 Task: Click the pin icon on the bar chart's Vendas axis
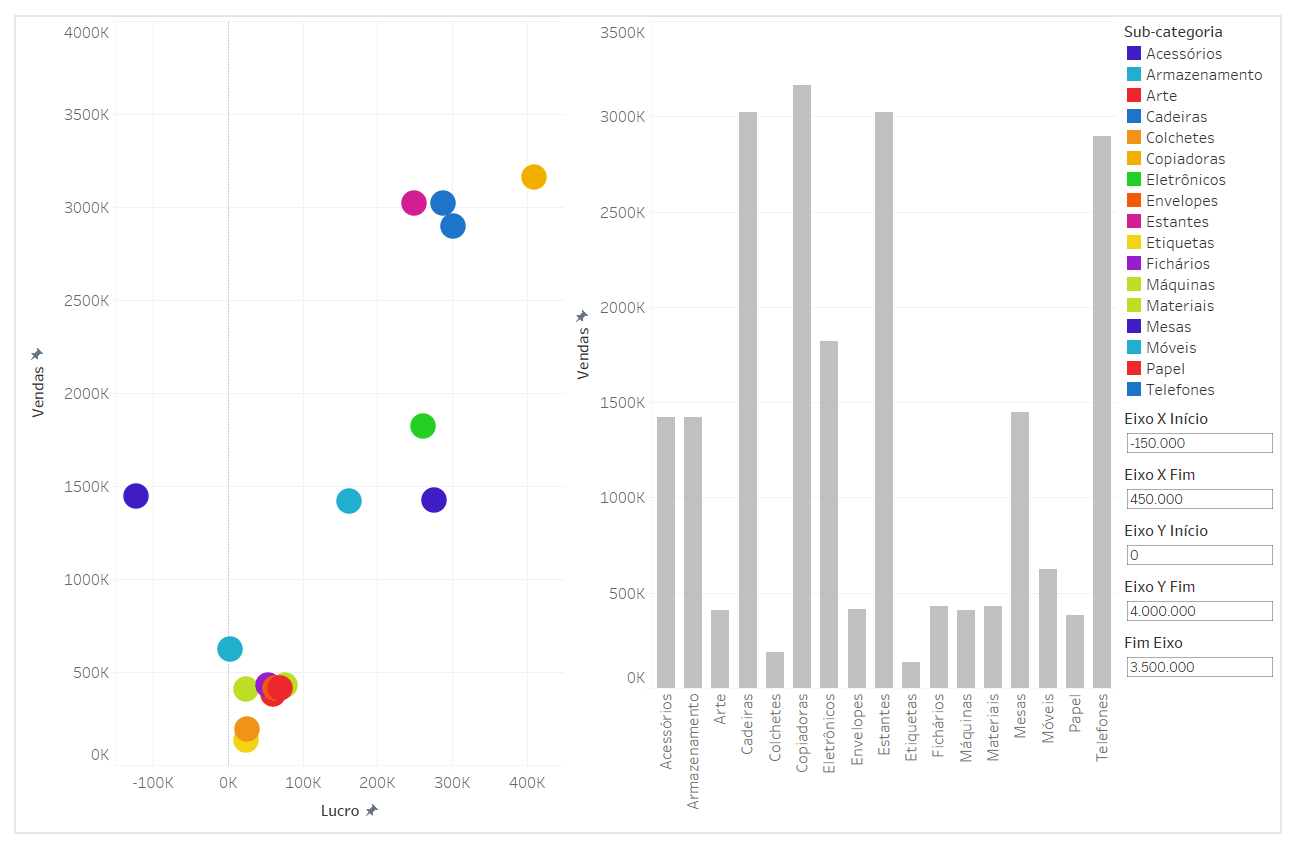point(583,316)
